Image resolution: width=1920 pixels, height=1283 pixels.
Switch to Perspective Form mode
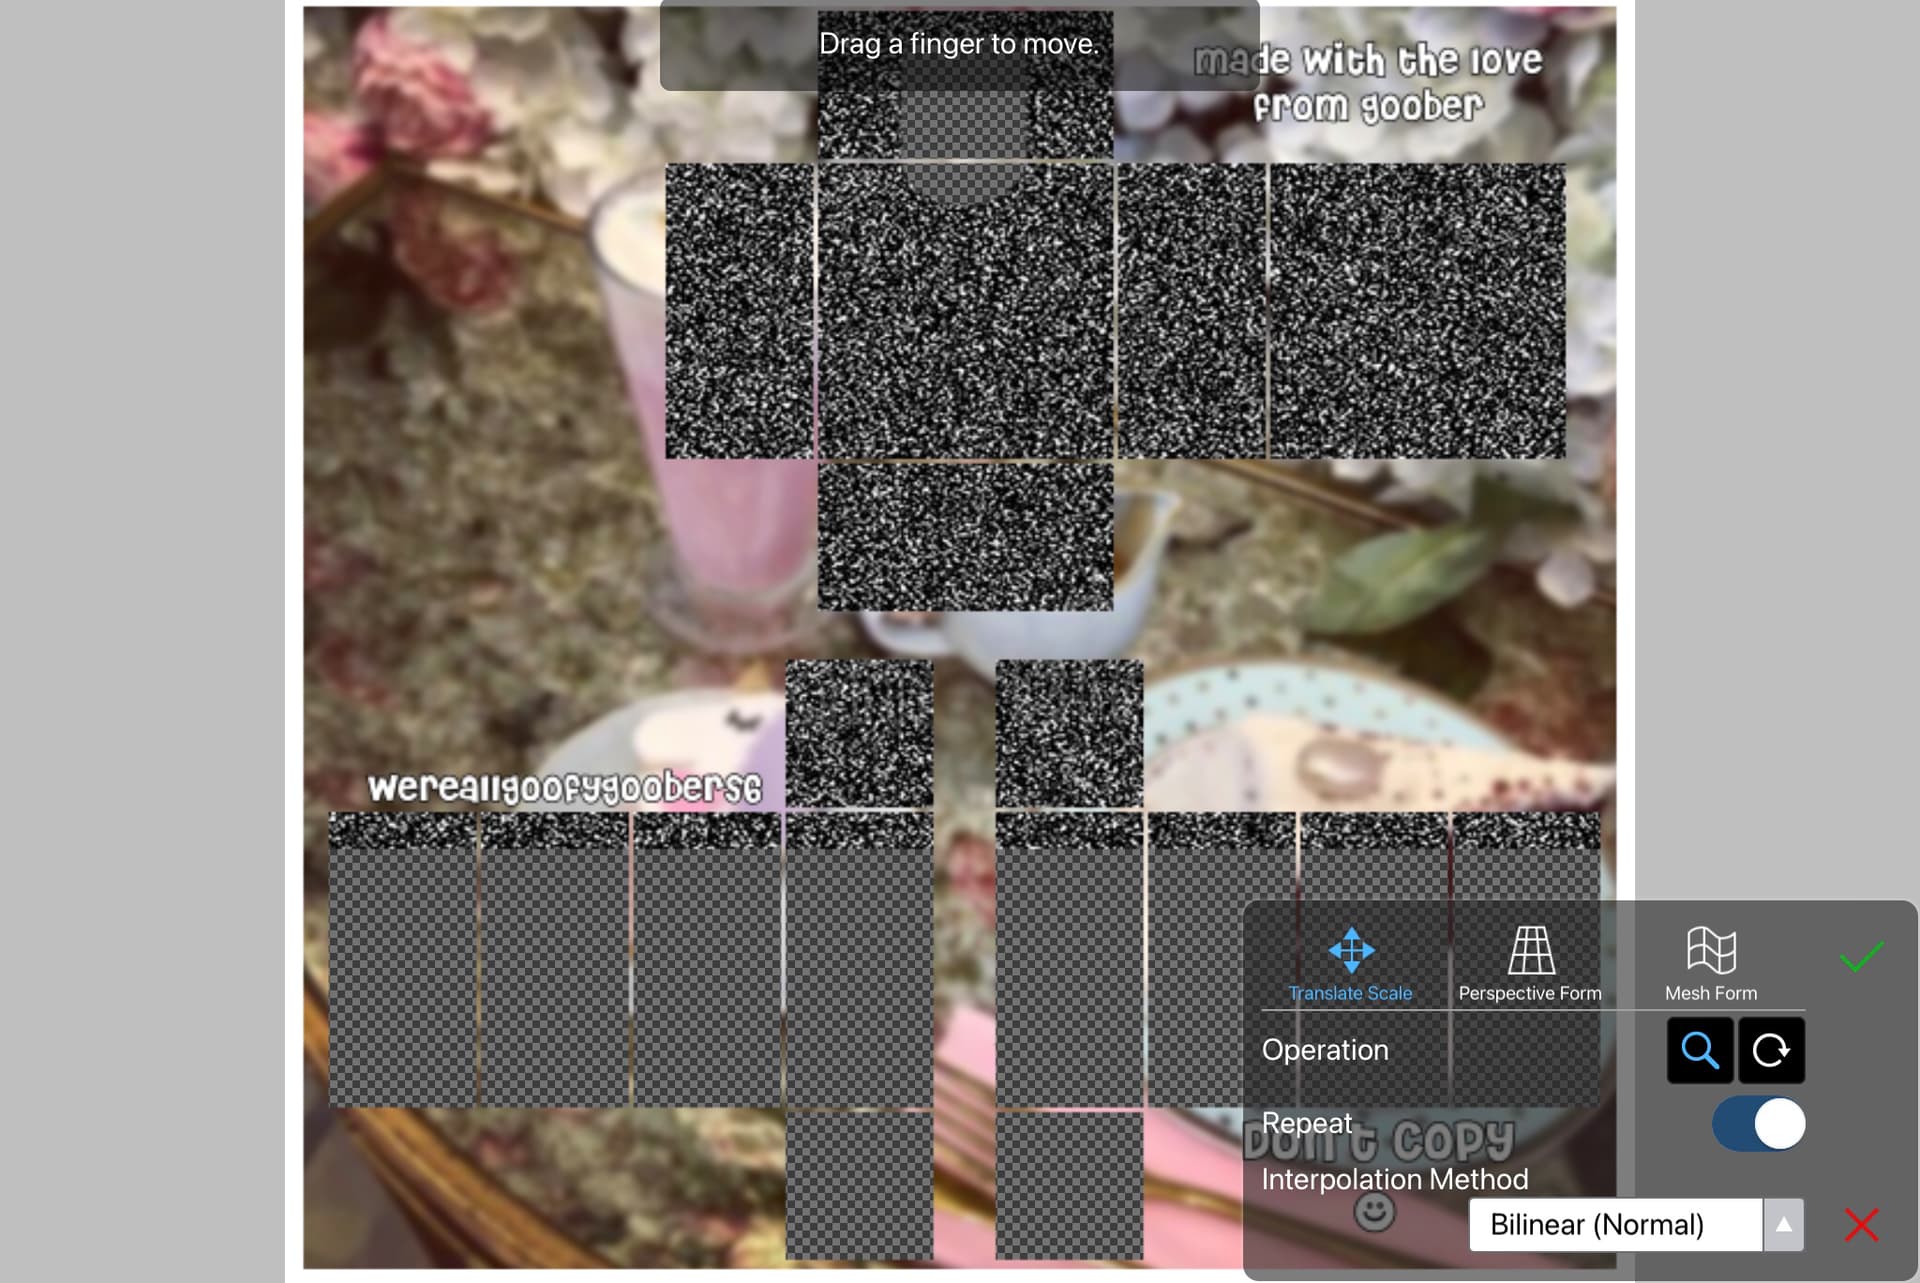point(1529,963)
